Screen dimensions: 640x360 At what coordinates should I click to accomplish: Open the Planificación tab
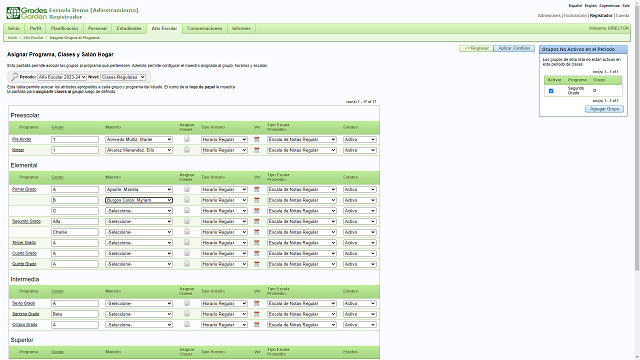tap(64, 28)
